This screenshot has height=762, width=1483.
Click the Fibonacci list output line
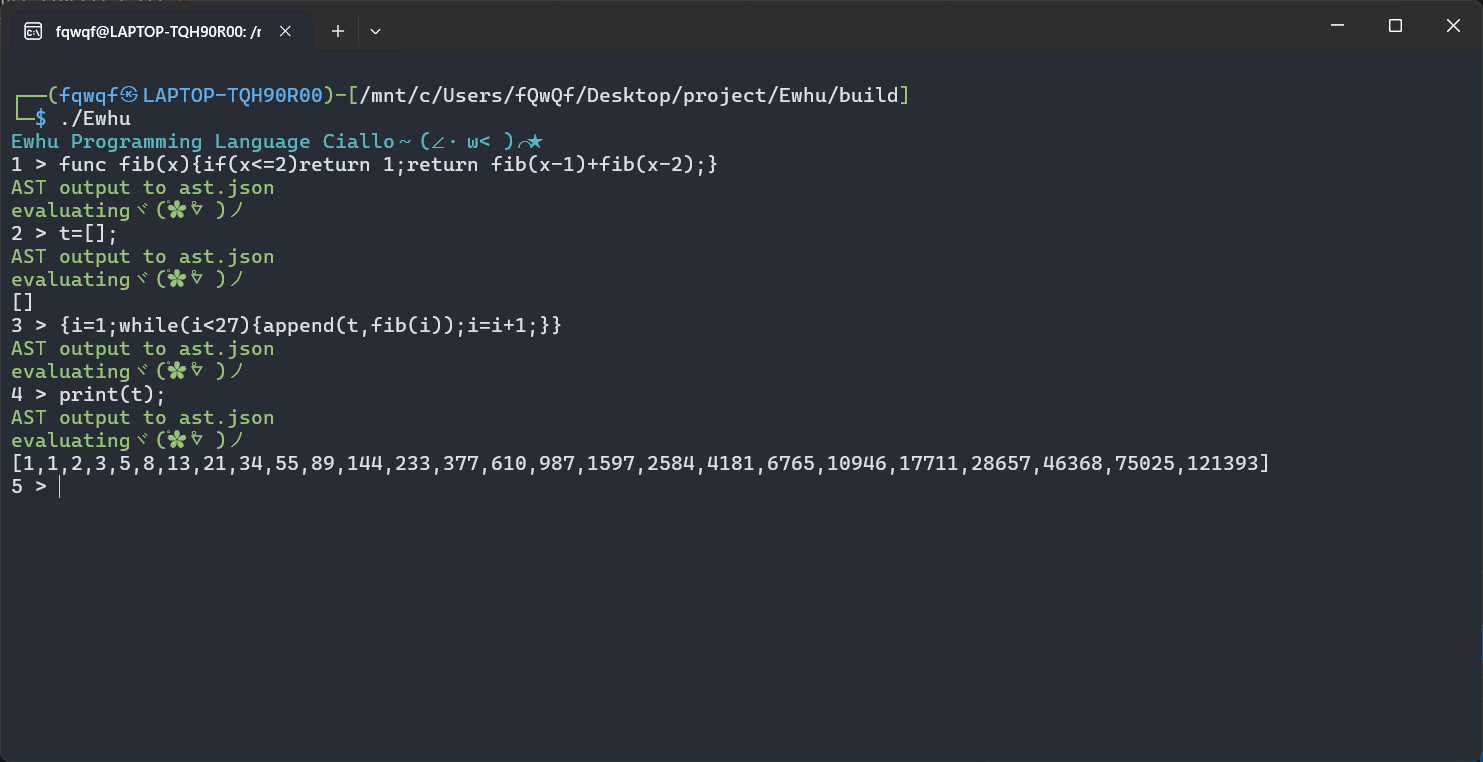[640, 464]
